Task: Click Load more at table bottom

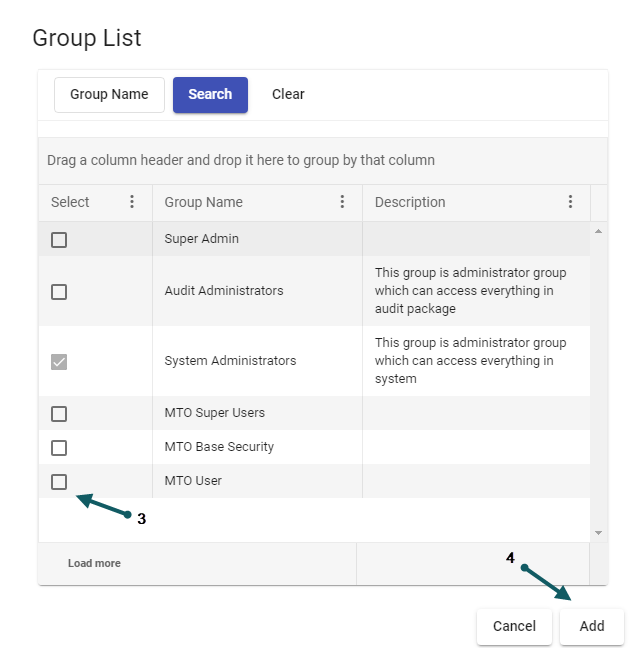Action: point(94,564)
